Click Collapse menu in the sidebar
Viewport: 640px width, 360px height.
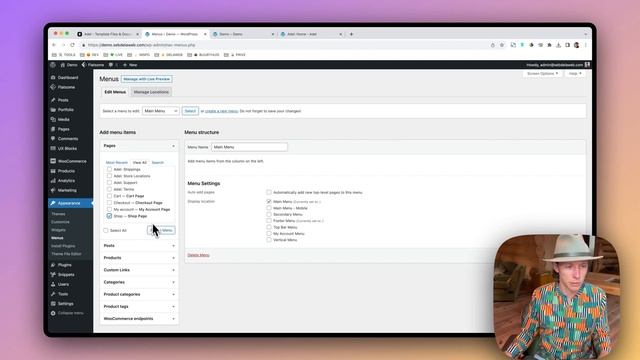(x=70, y=313)
